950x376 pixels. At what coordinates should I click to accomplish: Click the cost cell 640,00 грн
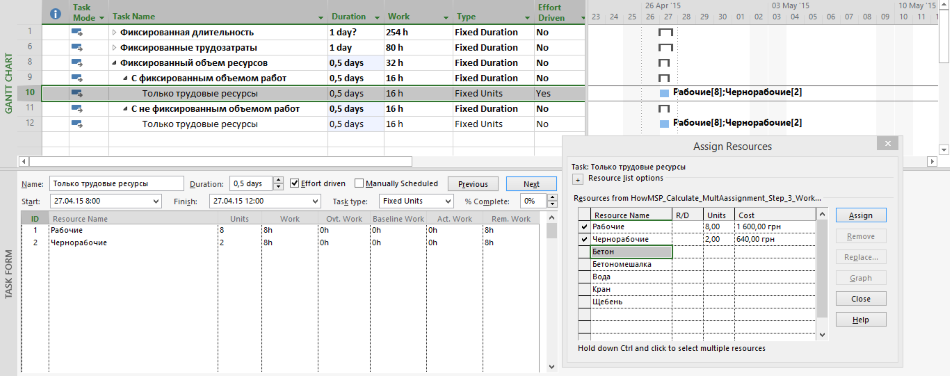(x=775, y=239)
